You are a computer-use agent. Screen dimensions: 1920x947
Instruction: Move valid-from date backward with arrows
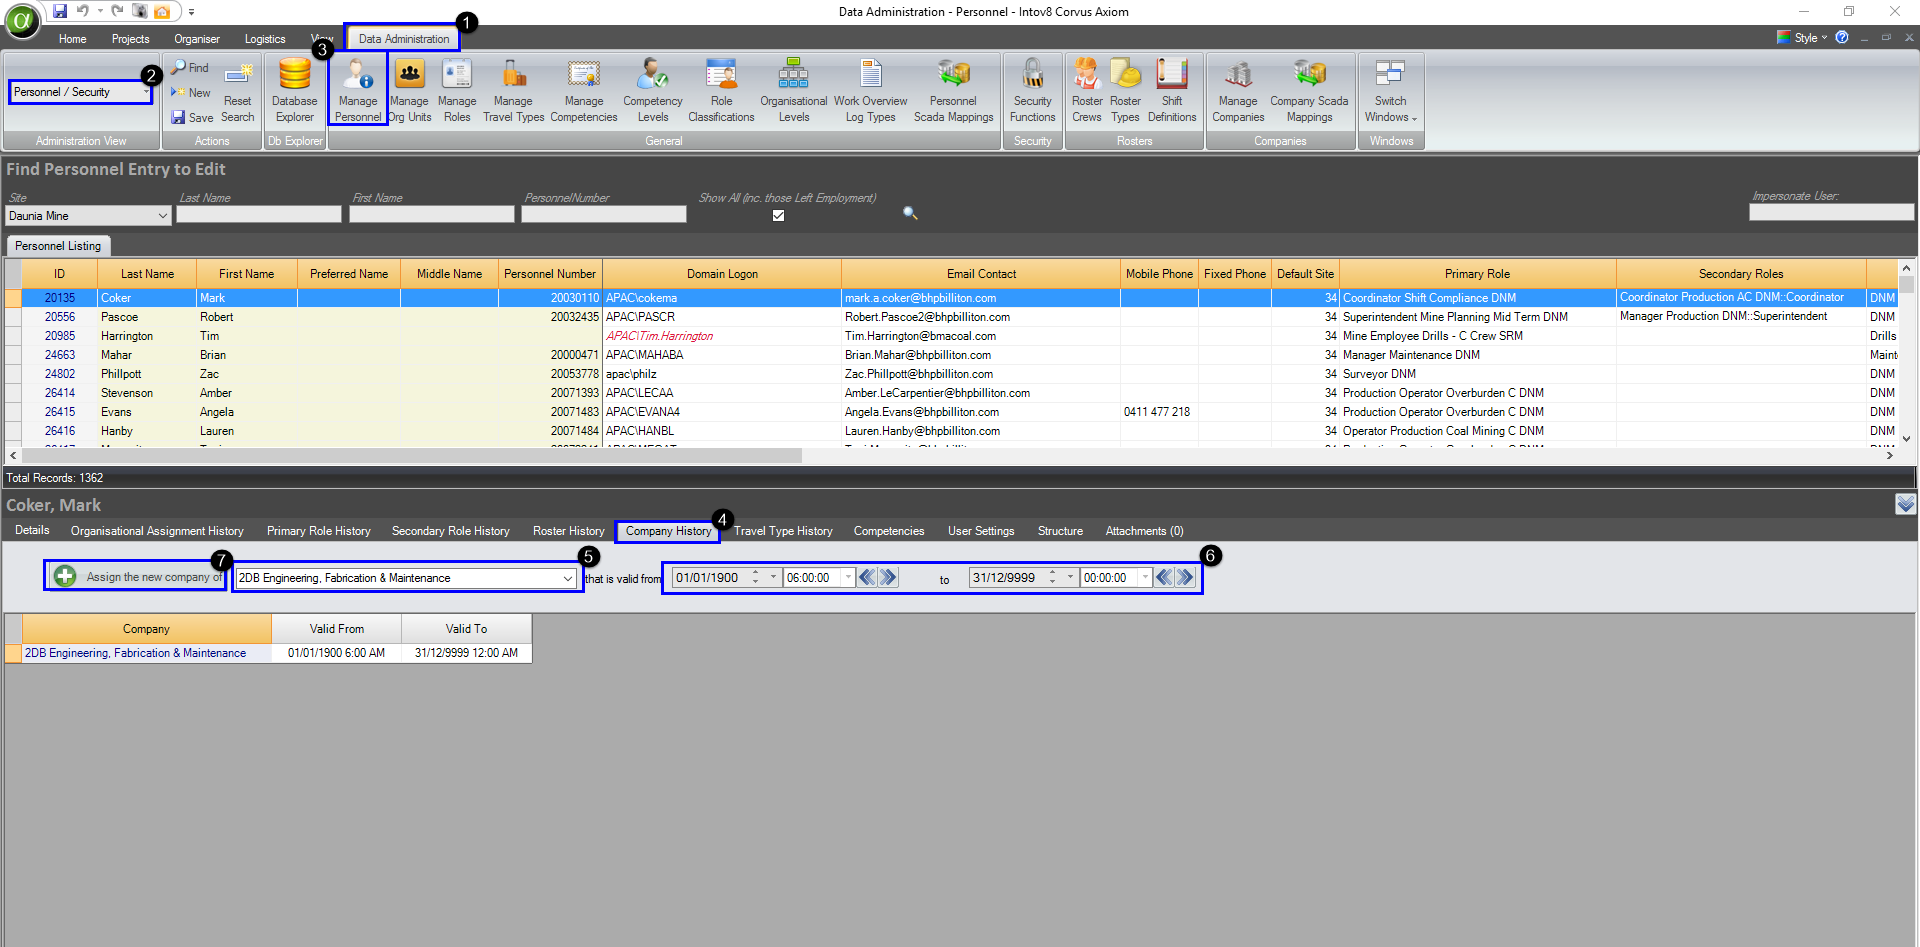867,577
